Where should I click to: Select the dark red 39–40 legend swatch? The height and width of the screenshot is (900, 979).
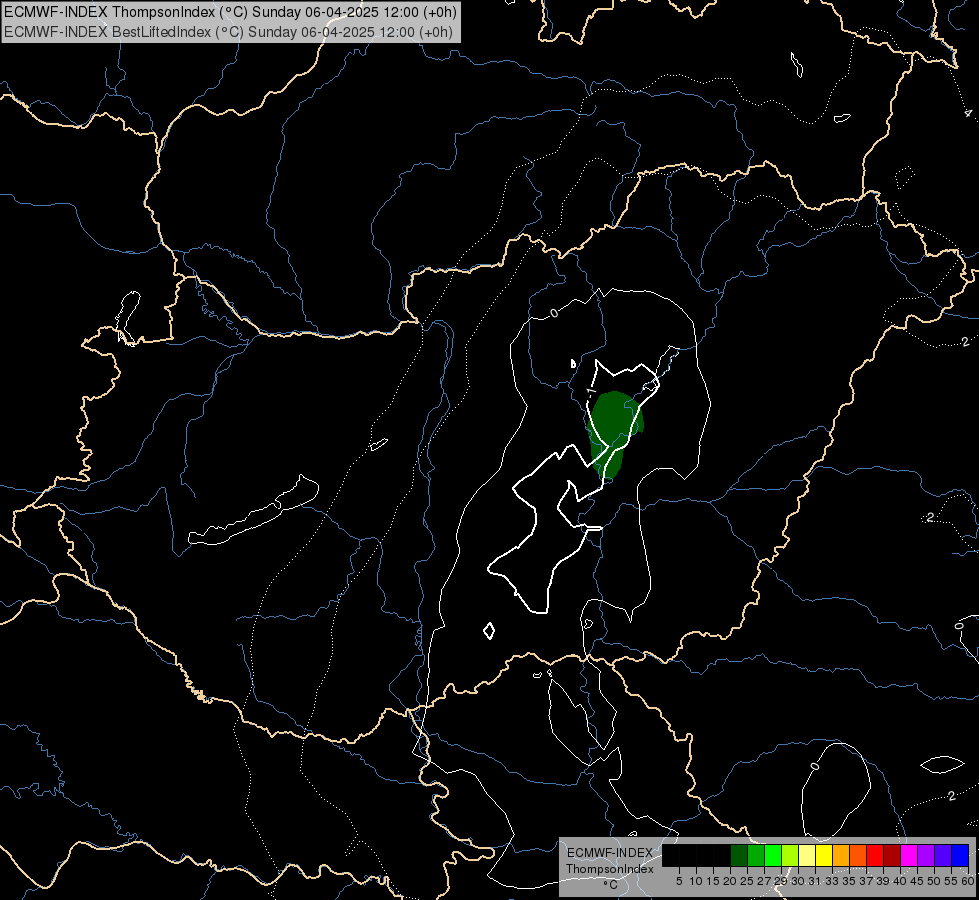892,855
